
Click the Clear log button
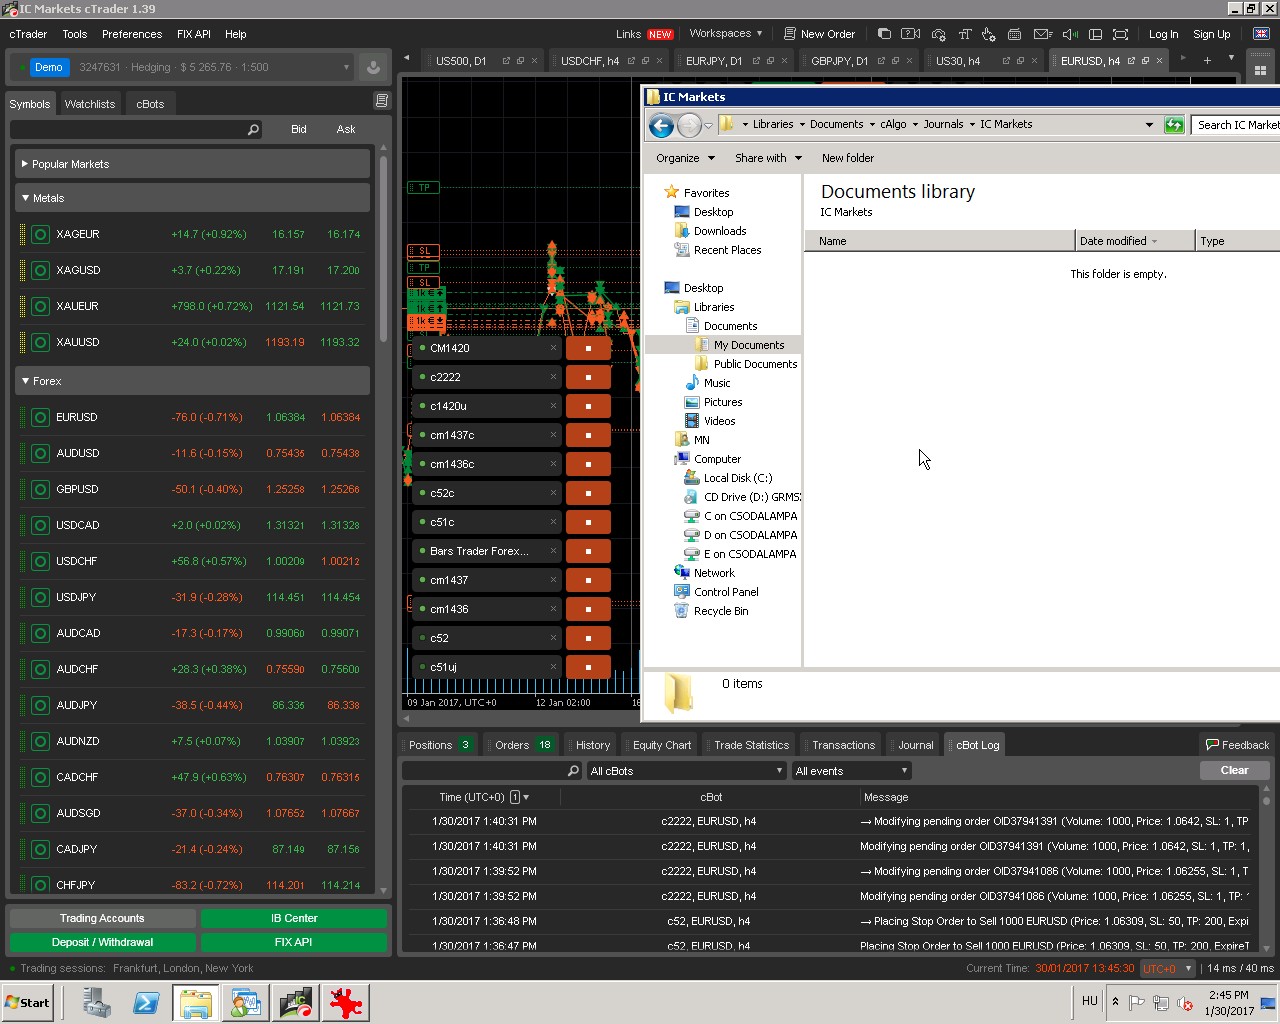coord(1234,770)
